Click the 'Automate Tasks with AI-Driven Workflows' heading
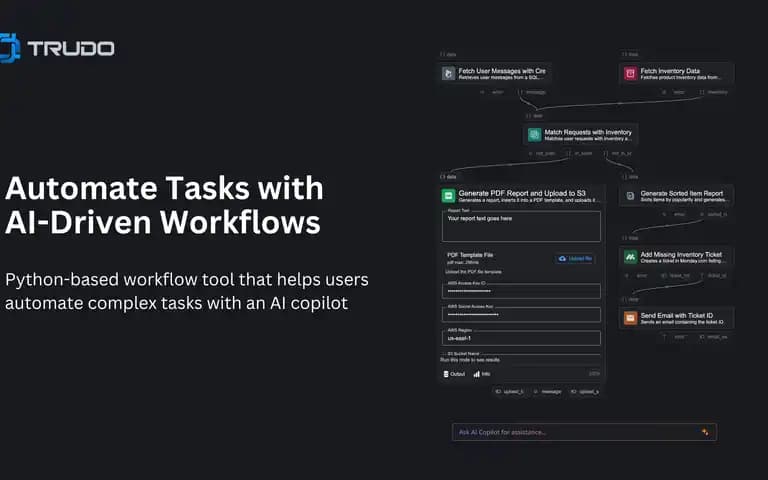 [x=164, y=205]
